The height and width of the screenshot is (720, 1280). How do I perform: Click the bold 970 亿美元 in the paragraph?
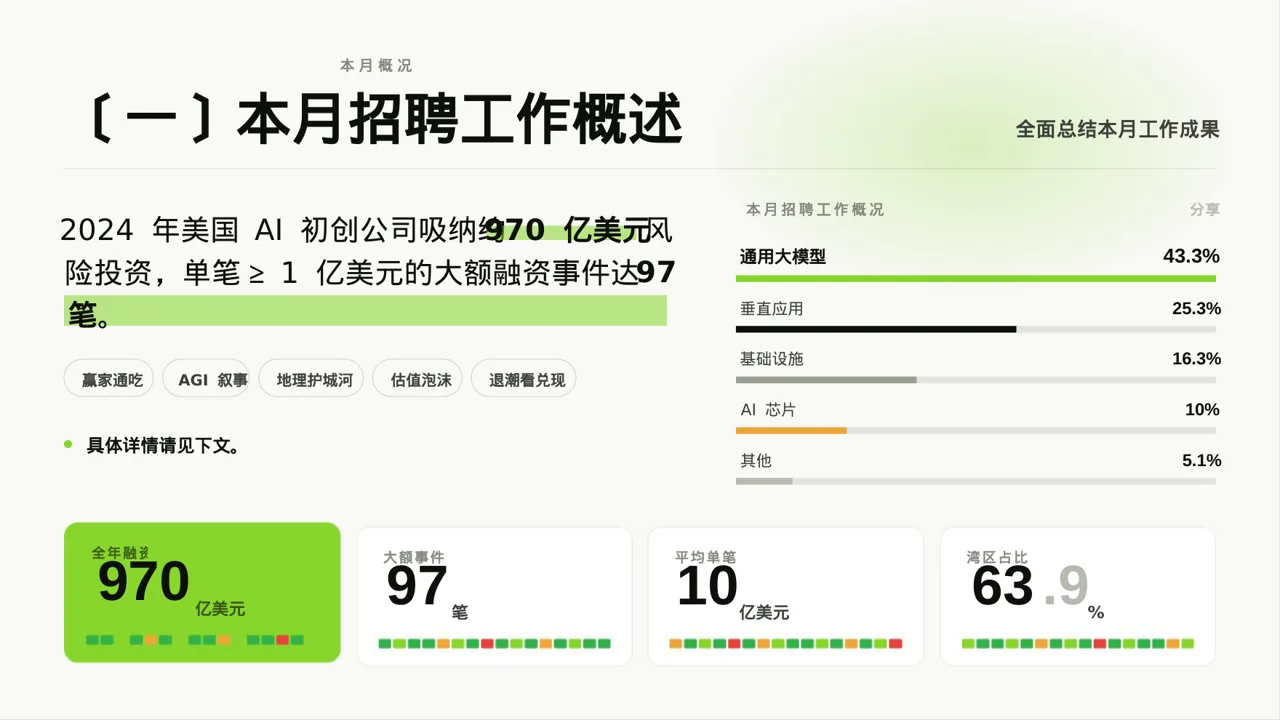point(568,231)
